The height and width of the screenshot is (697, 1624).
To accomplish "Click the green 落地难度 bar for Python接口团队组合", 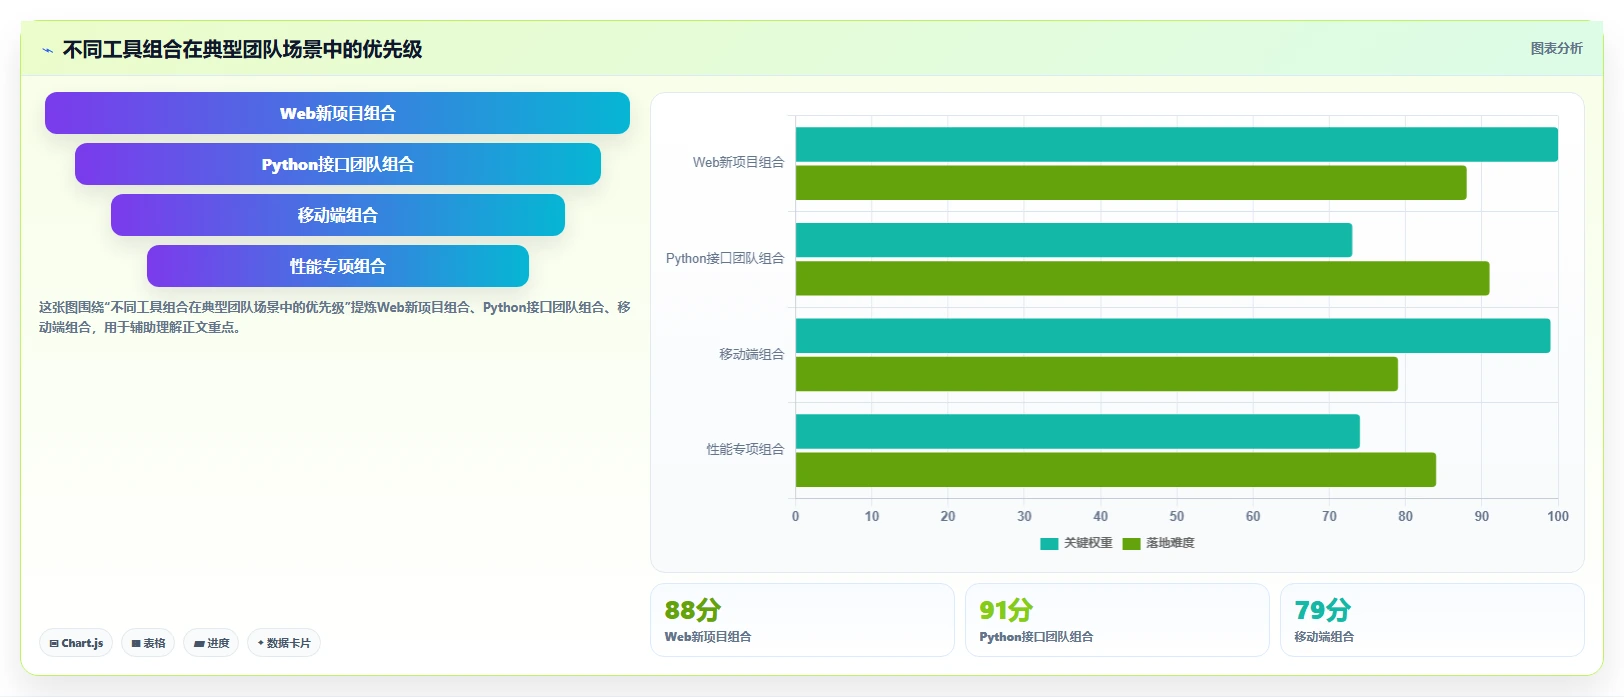I will (x=1142, y=278).
